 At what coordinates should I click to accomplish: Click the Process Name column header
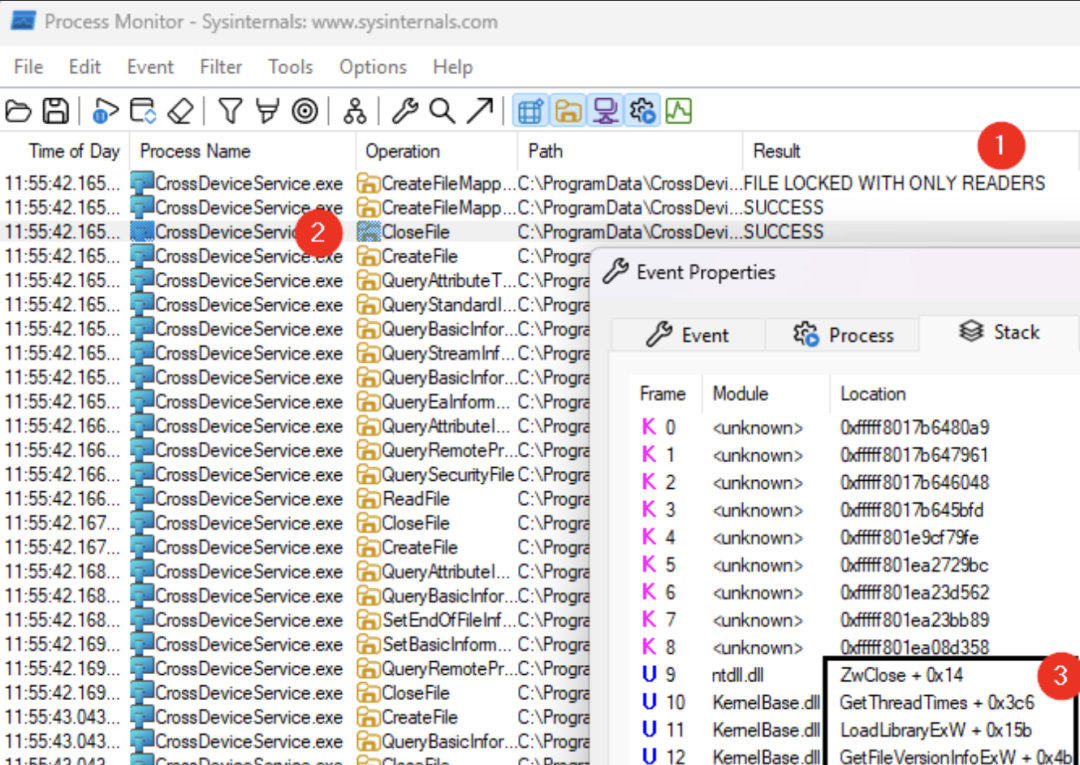242,151
